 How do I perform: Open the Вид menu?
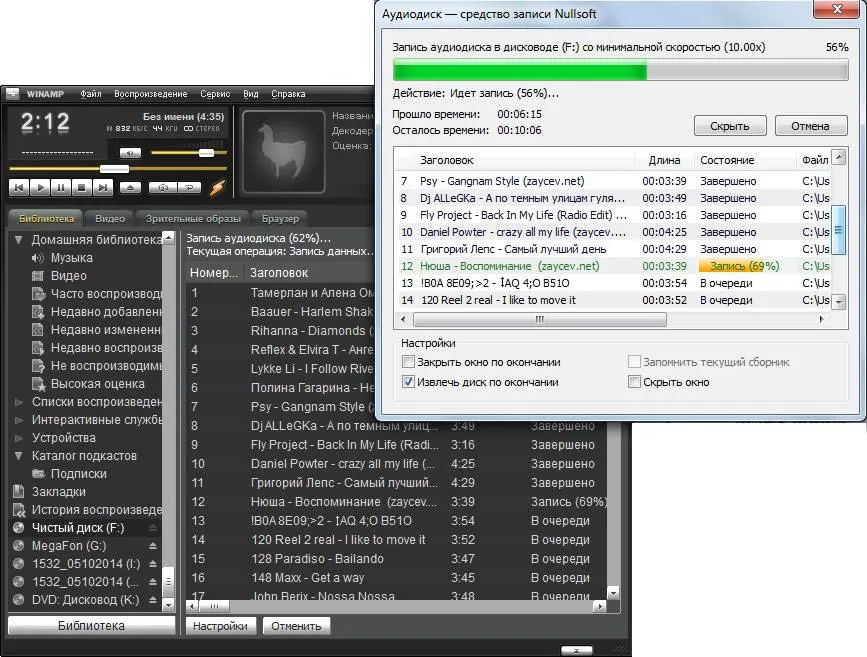tap(250, 93)
